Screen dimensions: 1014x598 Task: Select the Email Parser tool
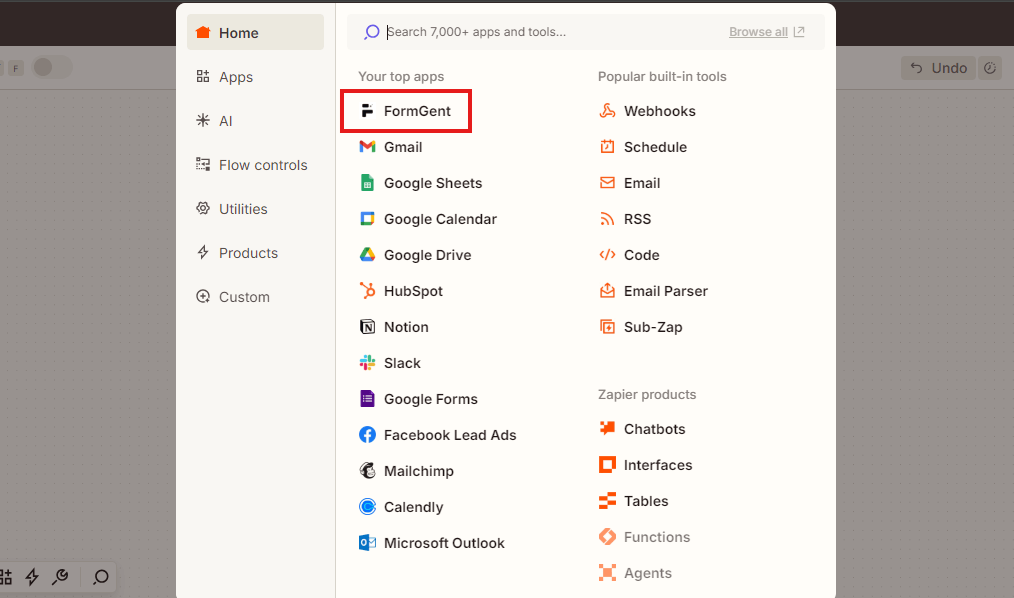coord(653,292)
